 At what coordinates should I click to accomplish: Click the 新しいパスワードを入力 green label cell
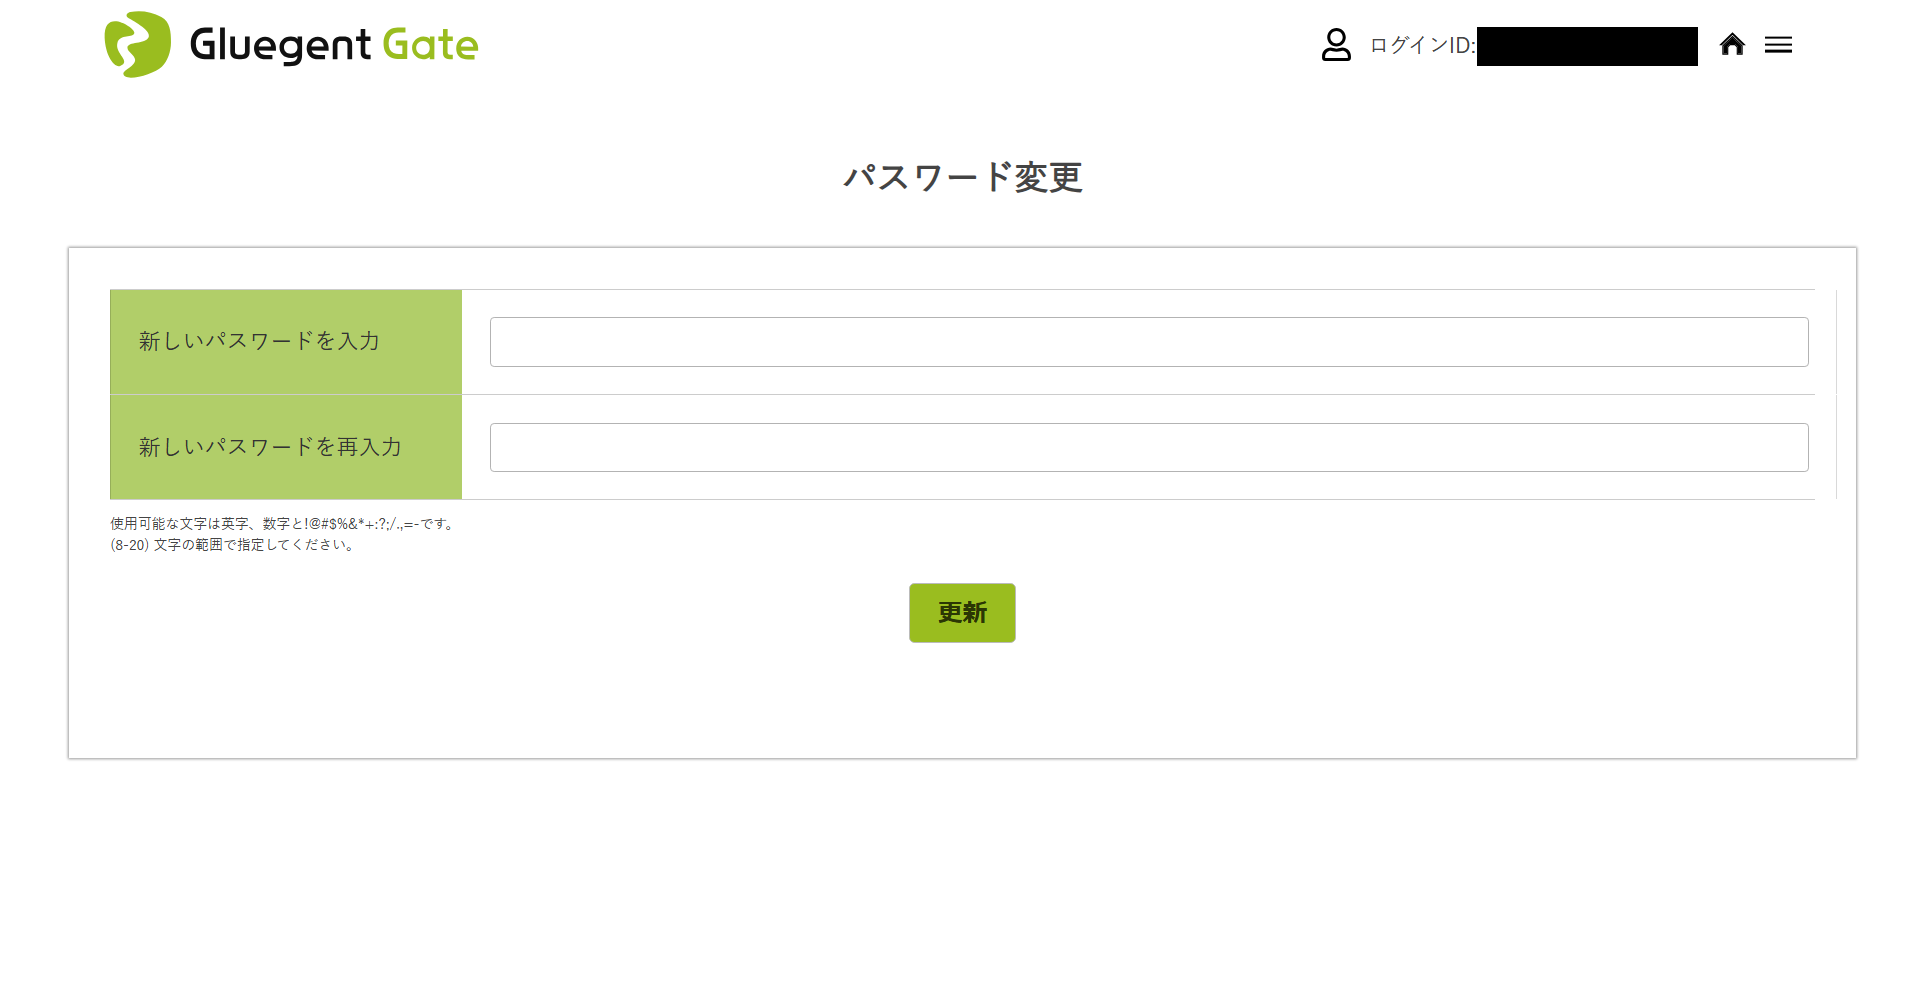click(285, 341)
